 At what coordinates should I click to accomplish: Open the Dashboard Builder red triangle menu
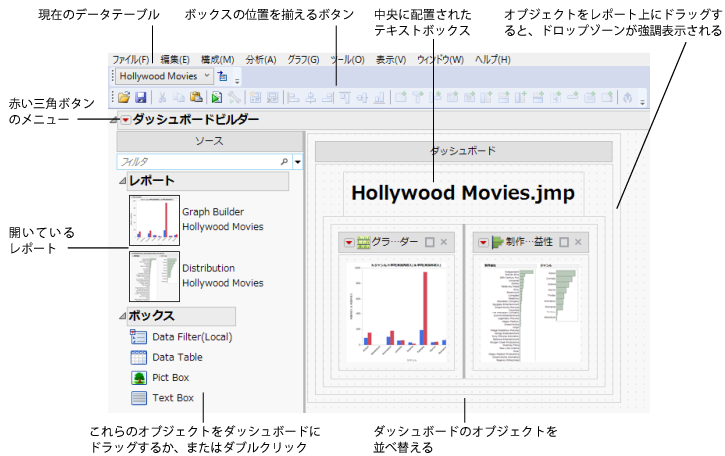point(124,120)
